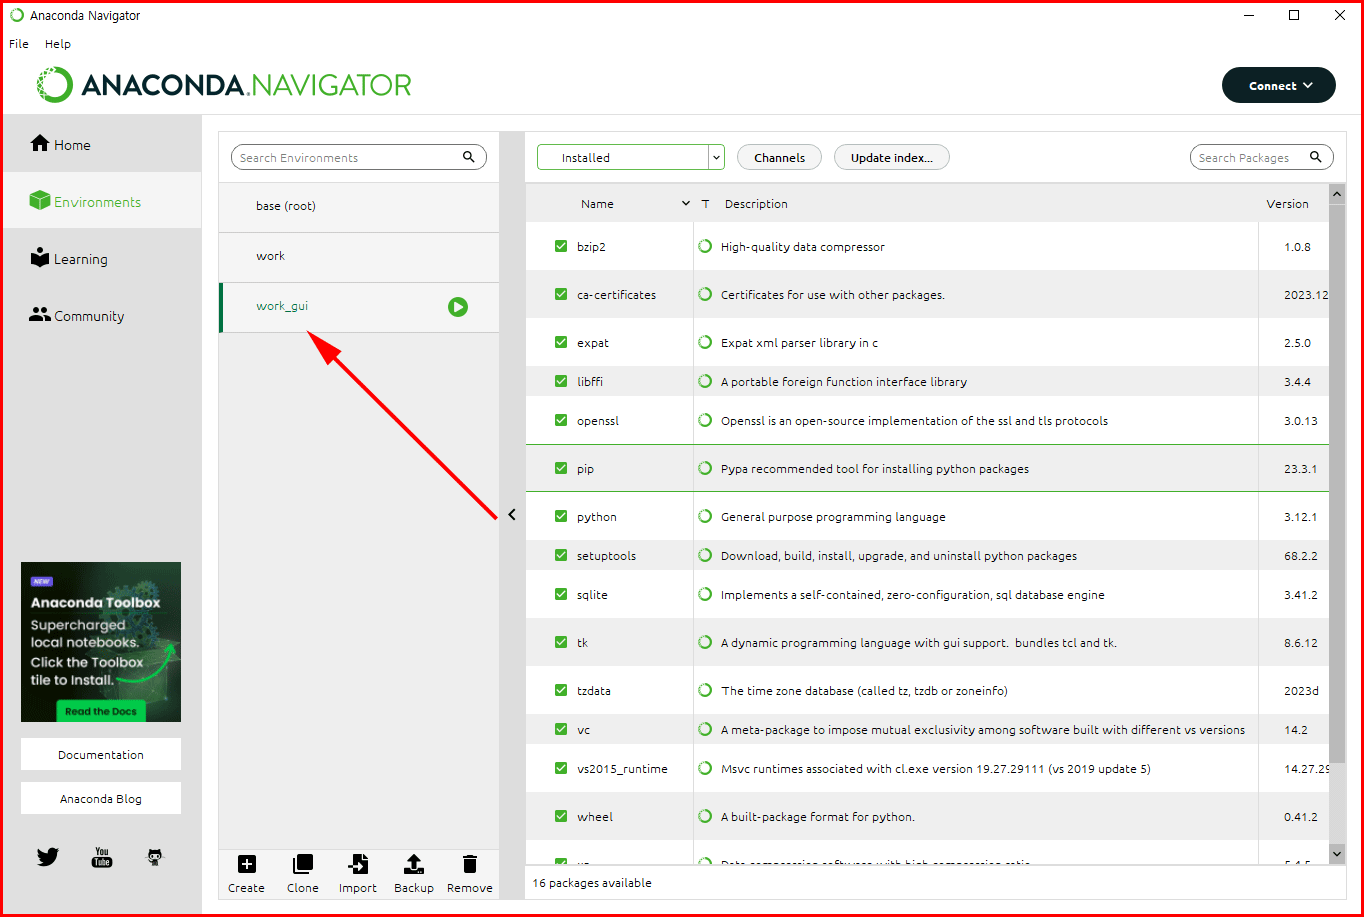Screen dimensions: 1364x917
Task: Click the Read the Docs button
Action: [101, 712]
